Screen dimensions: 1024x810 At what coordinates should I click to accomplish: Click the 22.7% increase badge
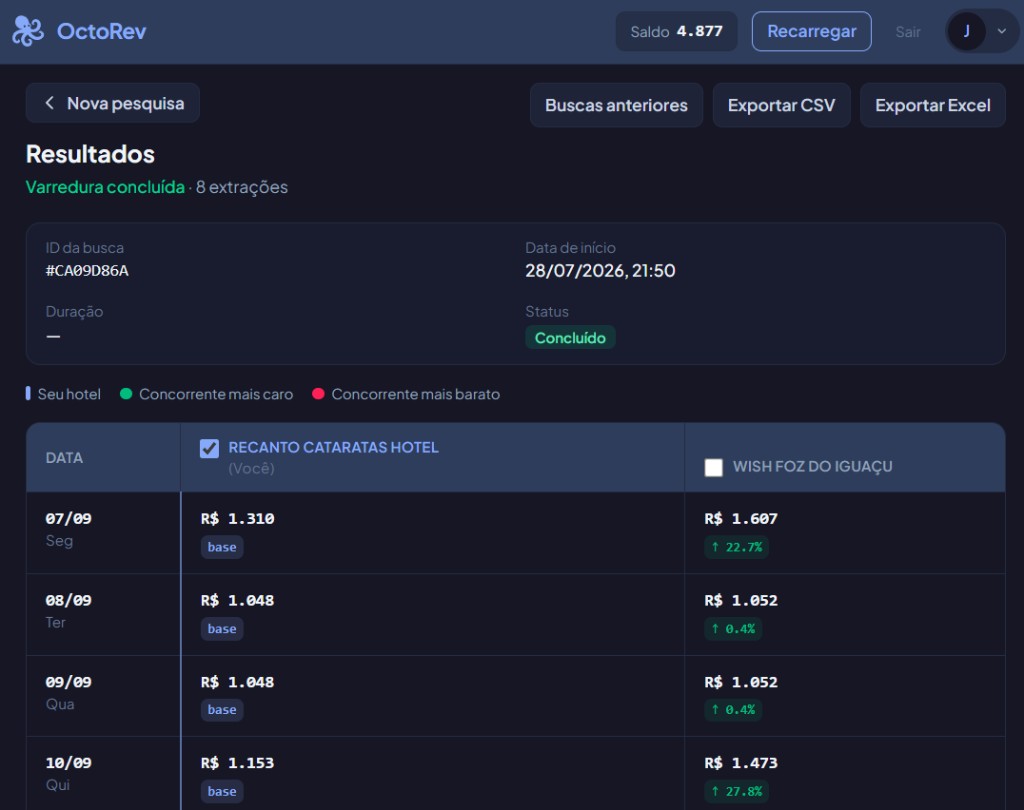click(x=736, y=547)
